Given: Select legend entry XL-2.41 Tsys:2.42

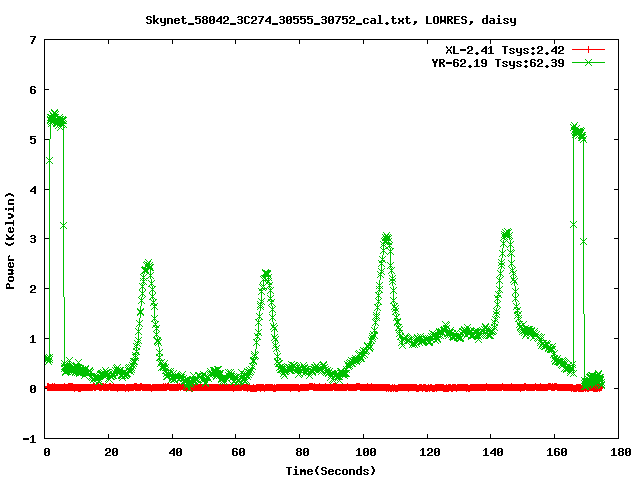Looking at the screenshot, I should (504, 50).
